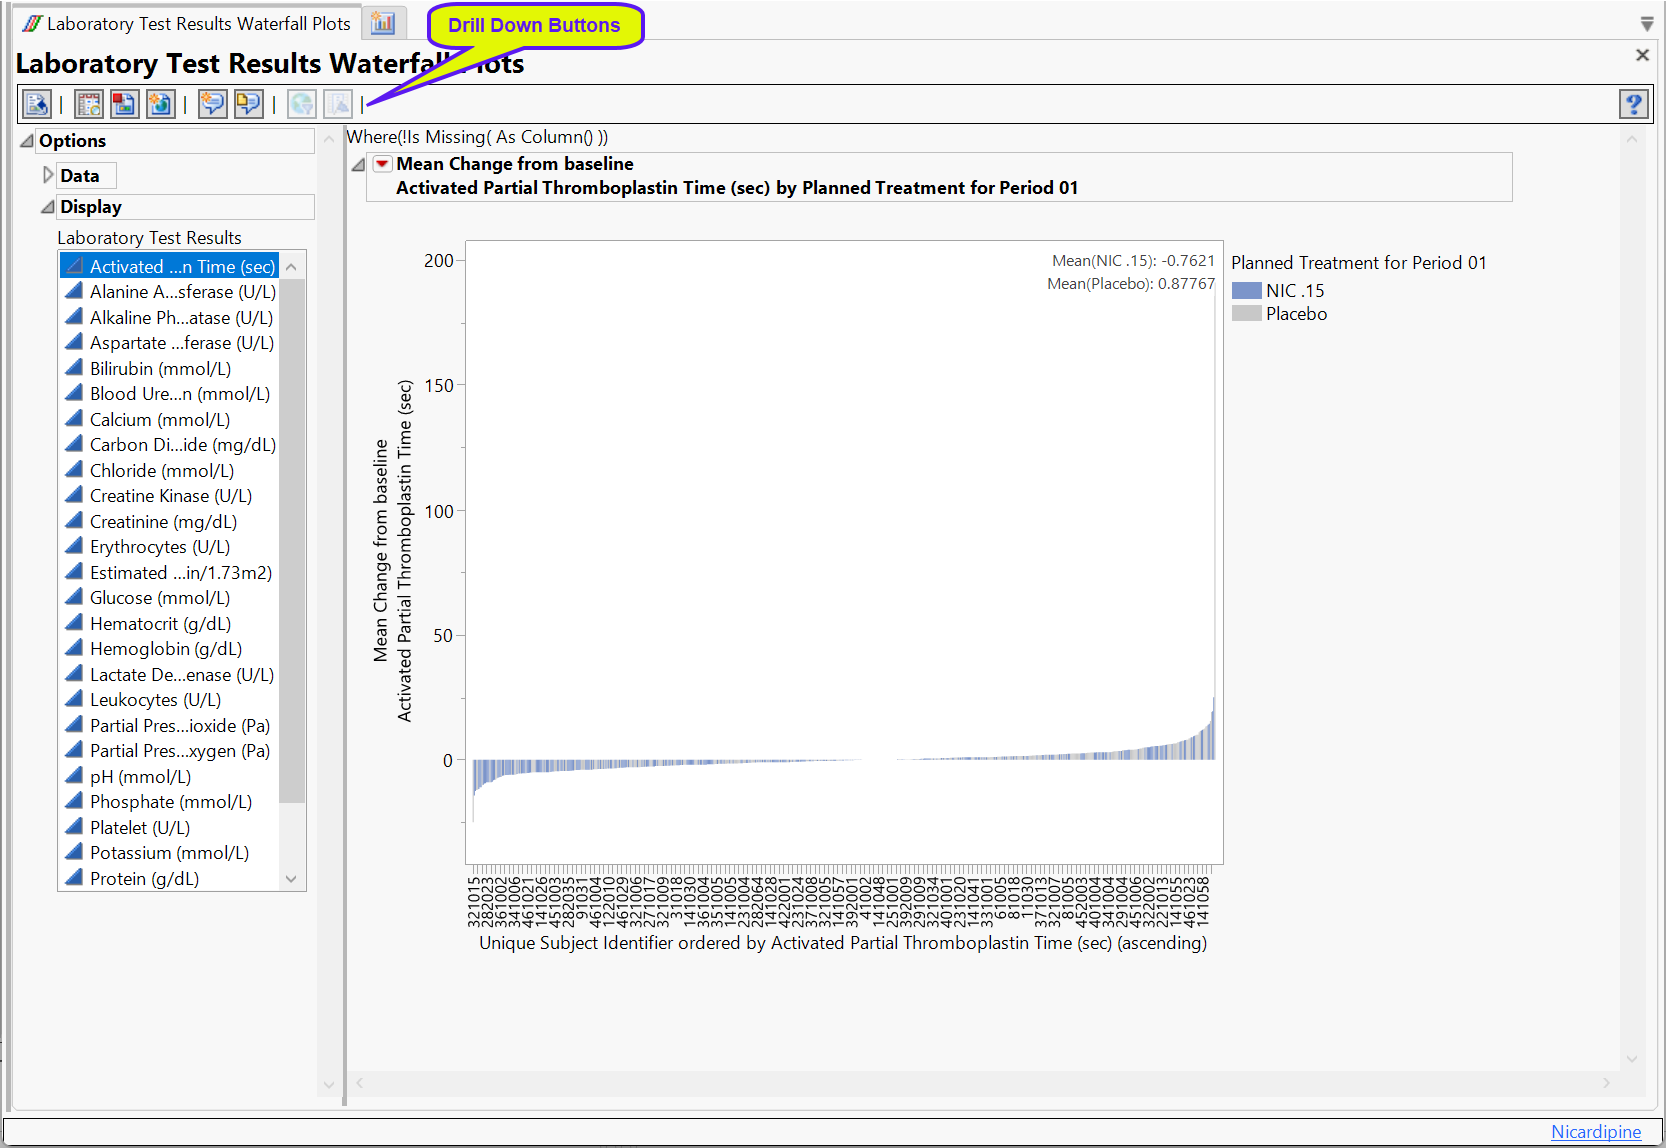
Task: Select Phosphate (mmol/L) lab test
Action: [169, 802]
